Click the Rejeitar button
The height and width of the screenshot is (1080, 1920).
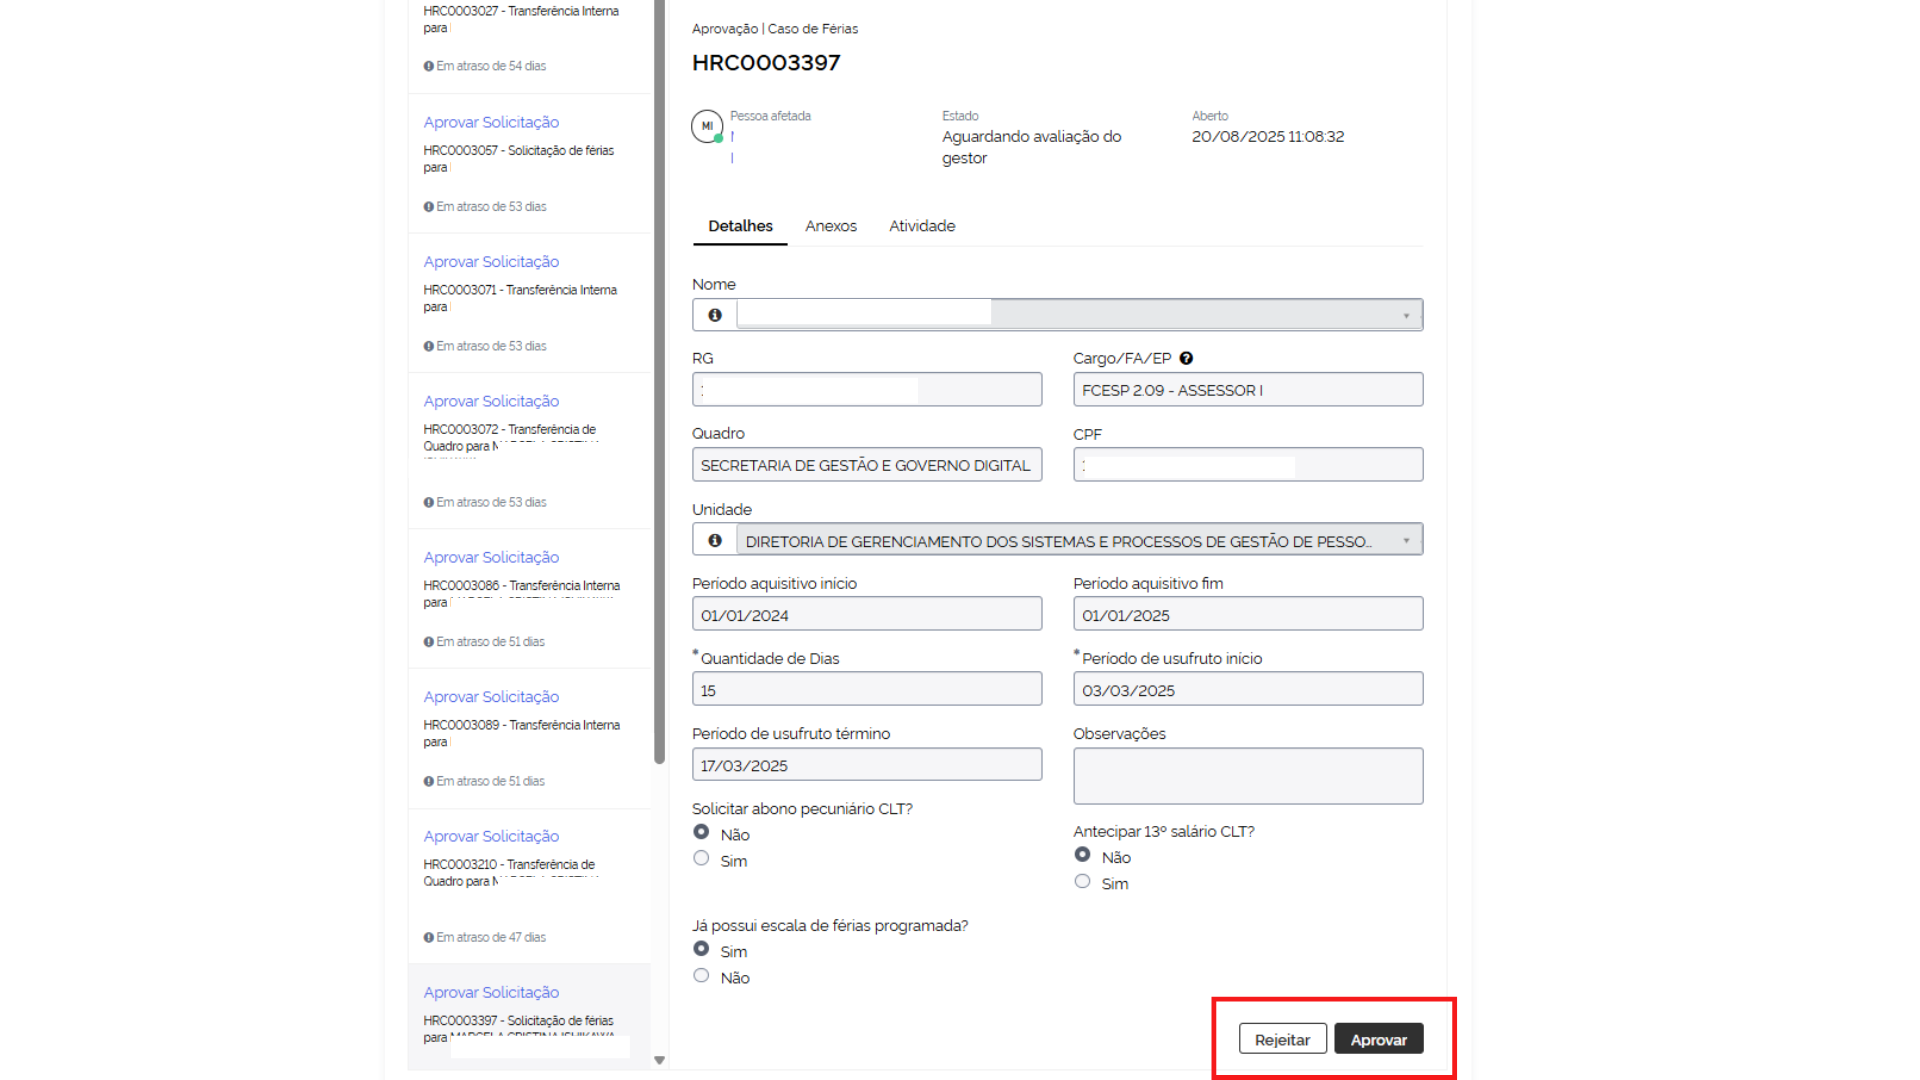click(x=1282, y=1039)
